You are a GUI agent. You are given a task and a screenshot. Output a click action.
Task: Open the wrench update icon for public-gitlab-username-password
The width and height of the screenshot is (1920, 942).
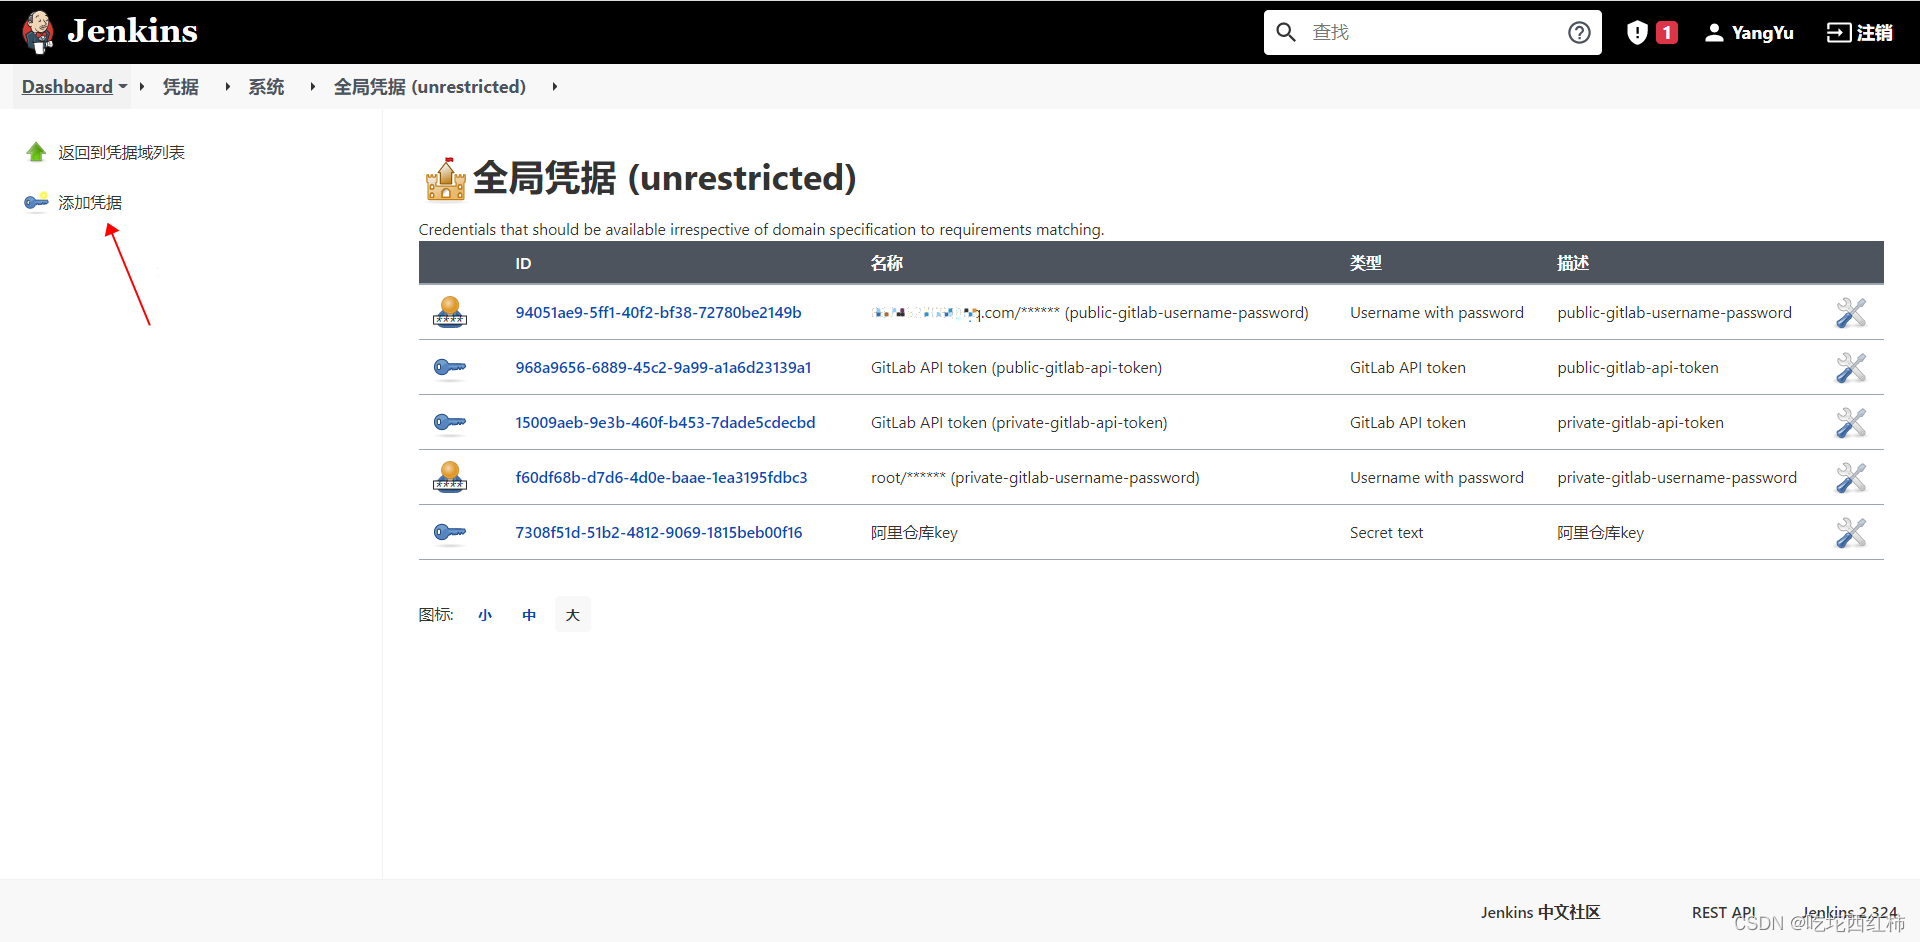1851,312
